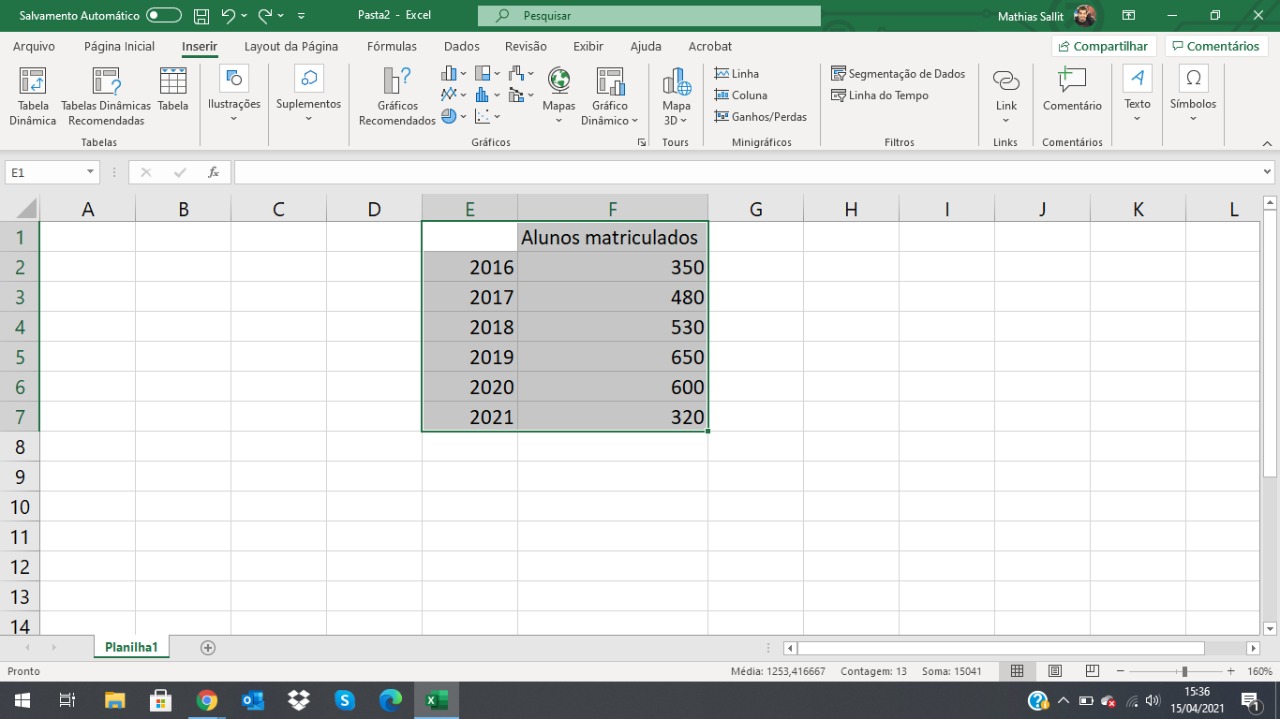Expand the formula bar

(1267, 172)
